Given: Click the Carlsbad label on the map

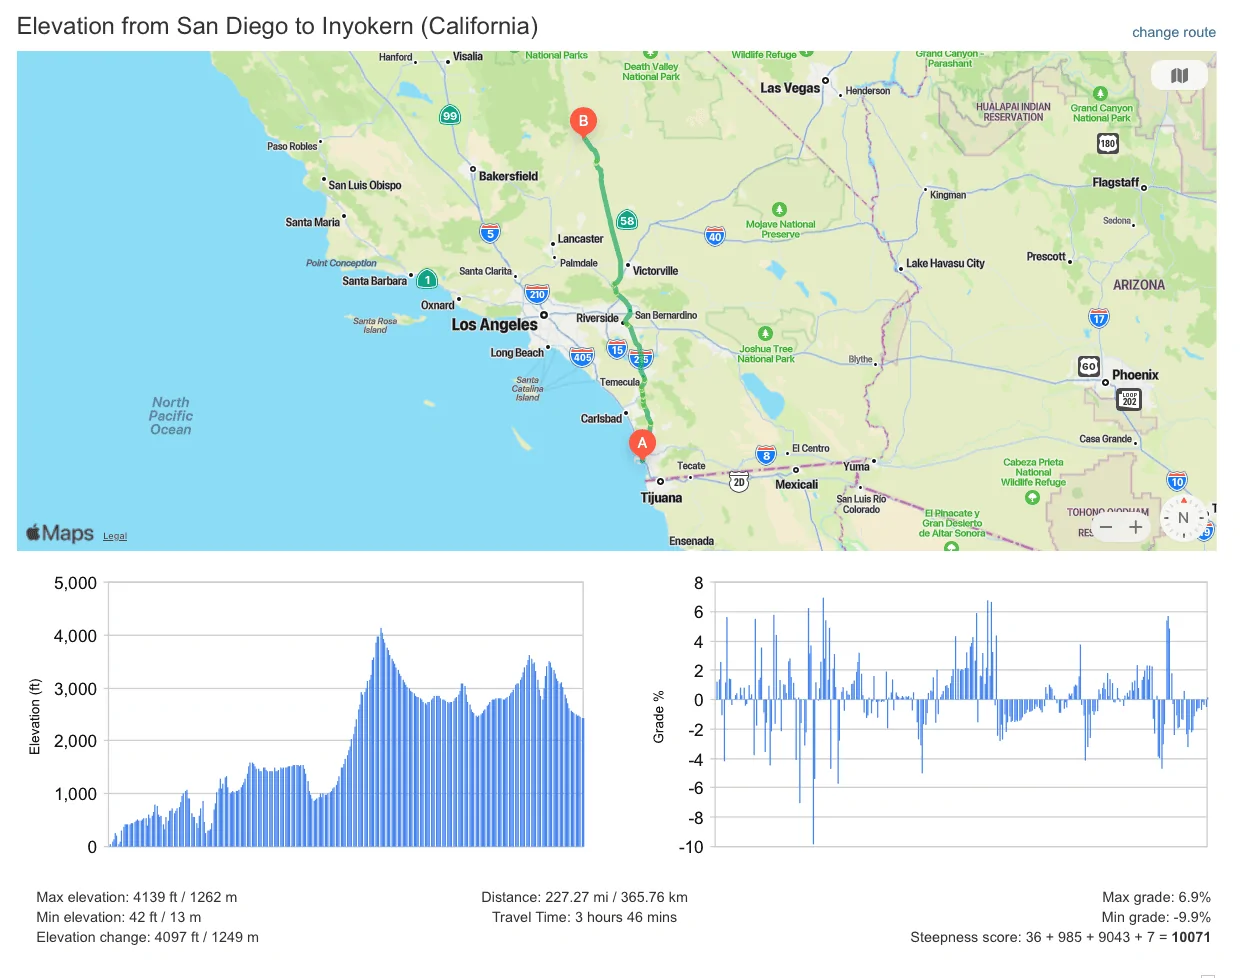Looking at the screenshot, I should pyautogui.click(x=601, y=419).
